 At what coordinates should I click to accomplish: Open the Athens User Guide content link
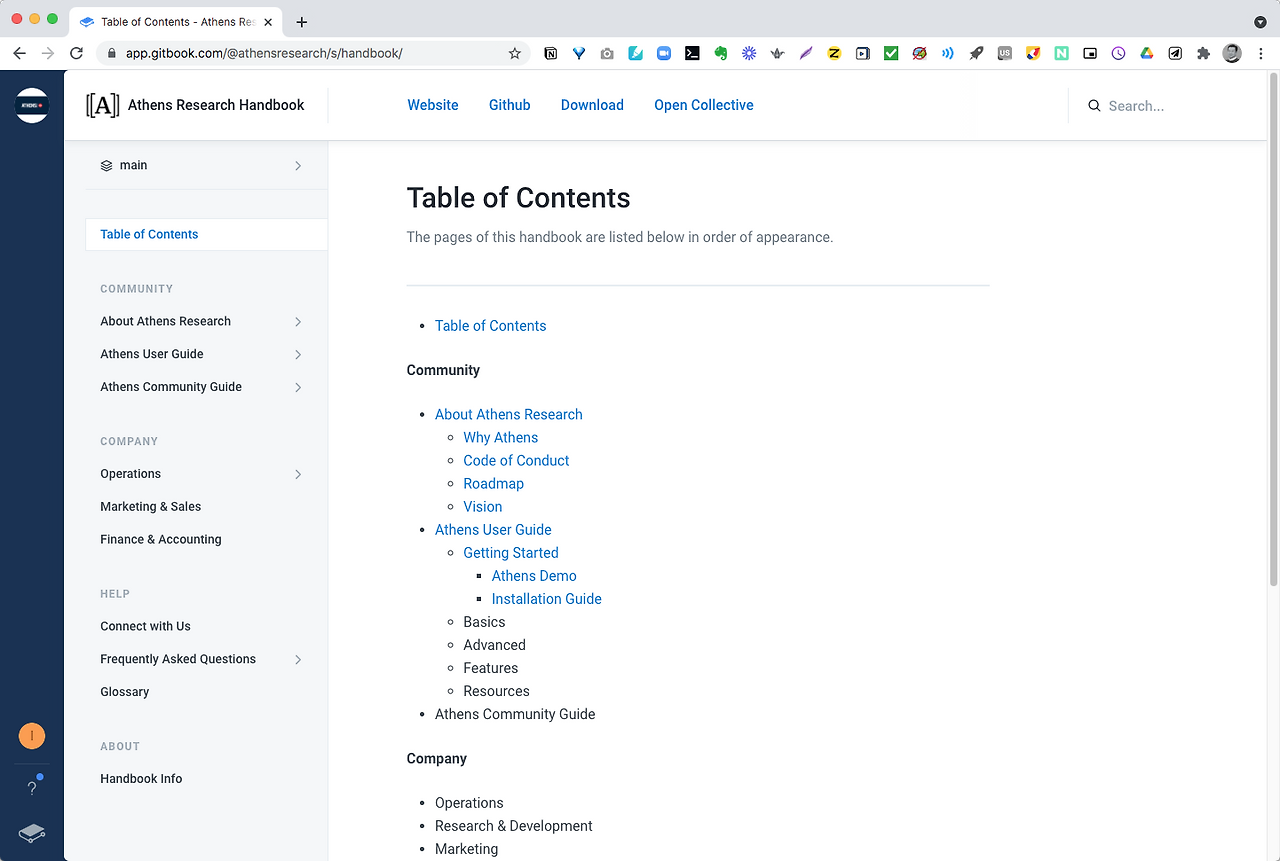[493, 529]
